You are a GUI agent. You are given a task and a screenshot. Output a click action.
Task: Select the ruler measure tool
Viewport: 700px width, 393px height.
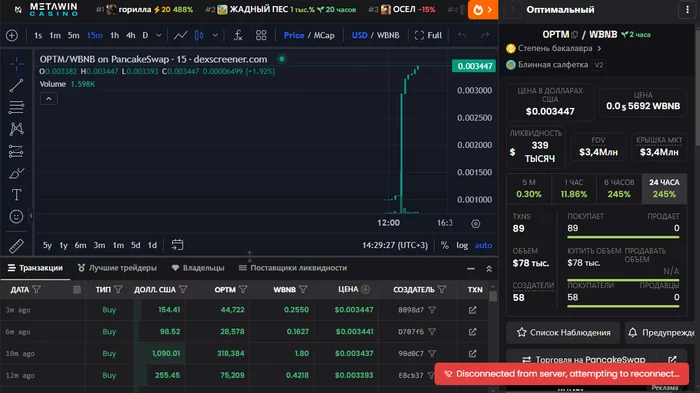17,246
